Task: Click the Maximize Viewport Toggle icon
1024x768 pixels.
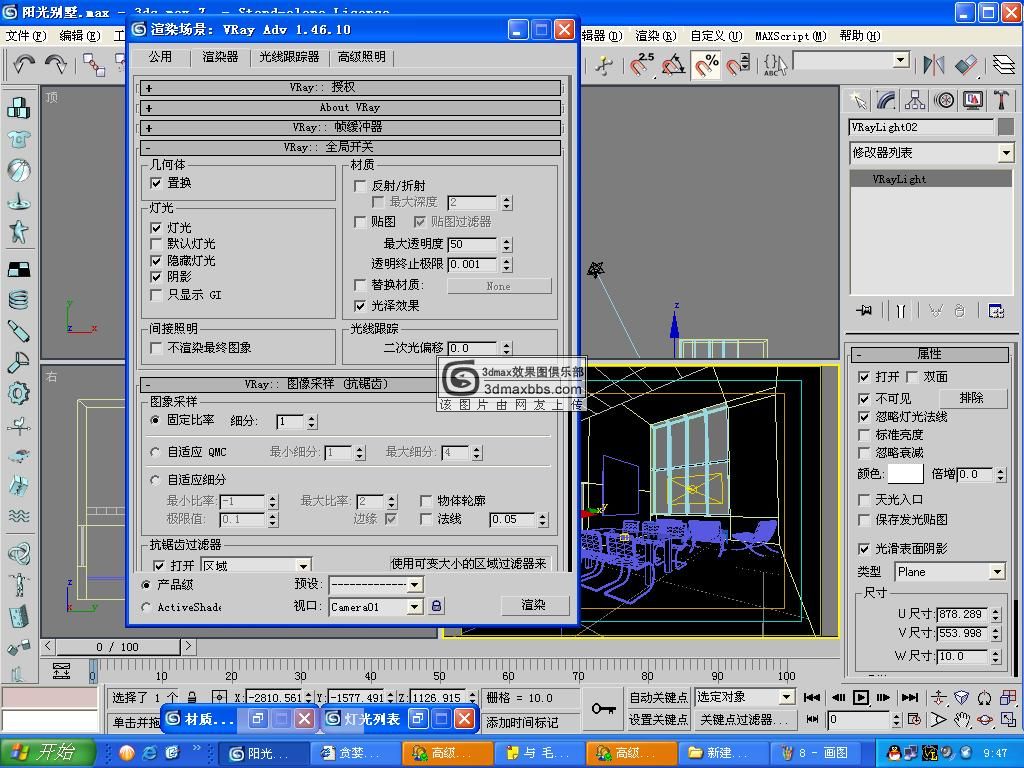Action: [1009, 720]
